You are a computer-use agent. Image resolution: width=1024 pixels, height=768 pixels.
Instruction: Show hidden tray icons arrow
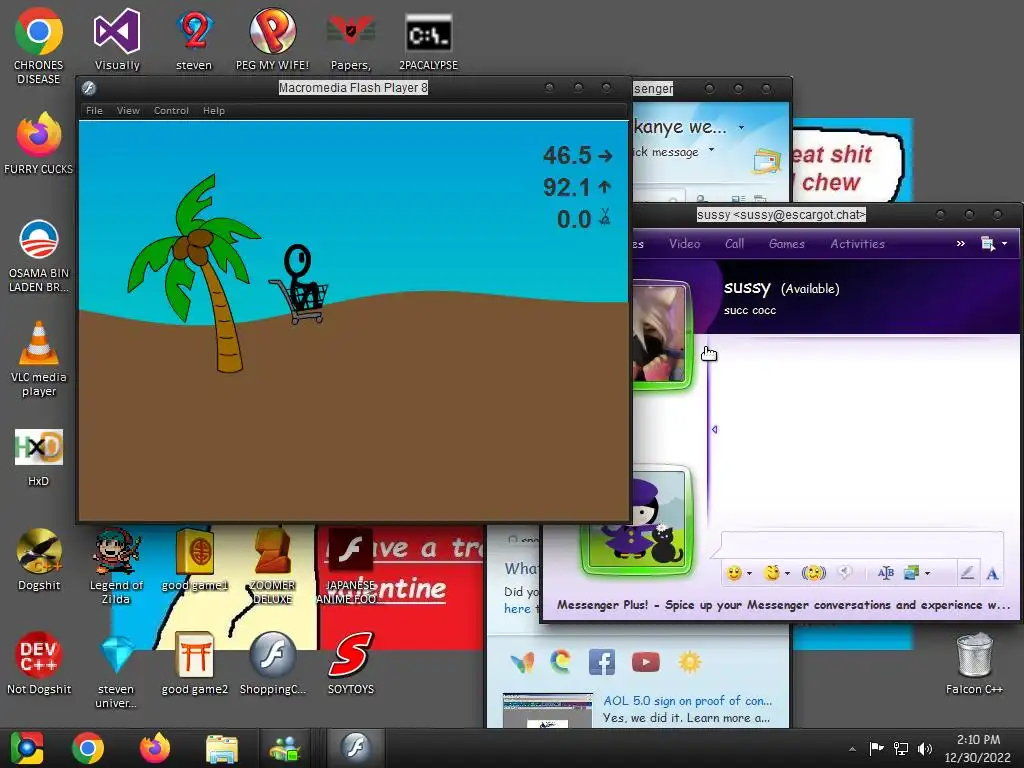pyautogui.click(x=852, y=749)
